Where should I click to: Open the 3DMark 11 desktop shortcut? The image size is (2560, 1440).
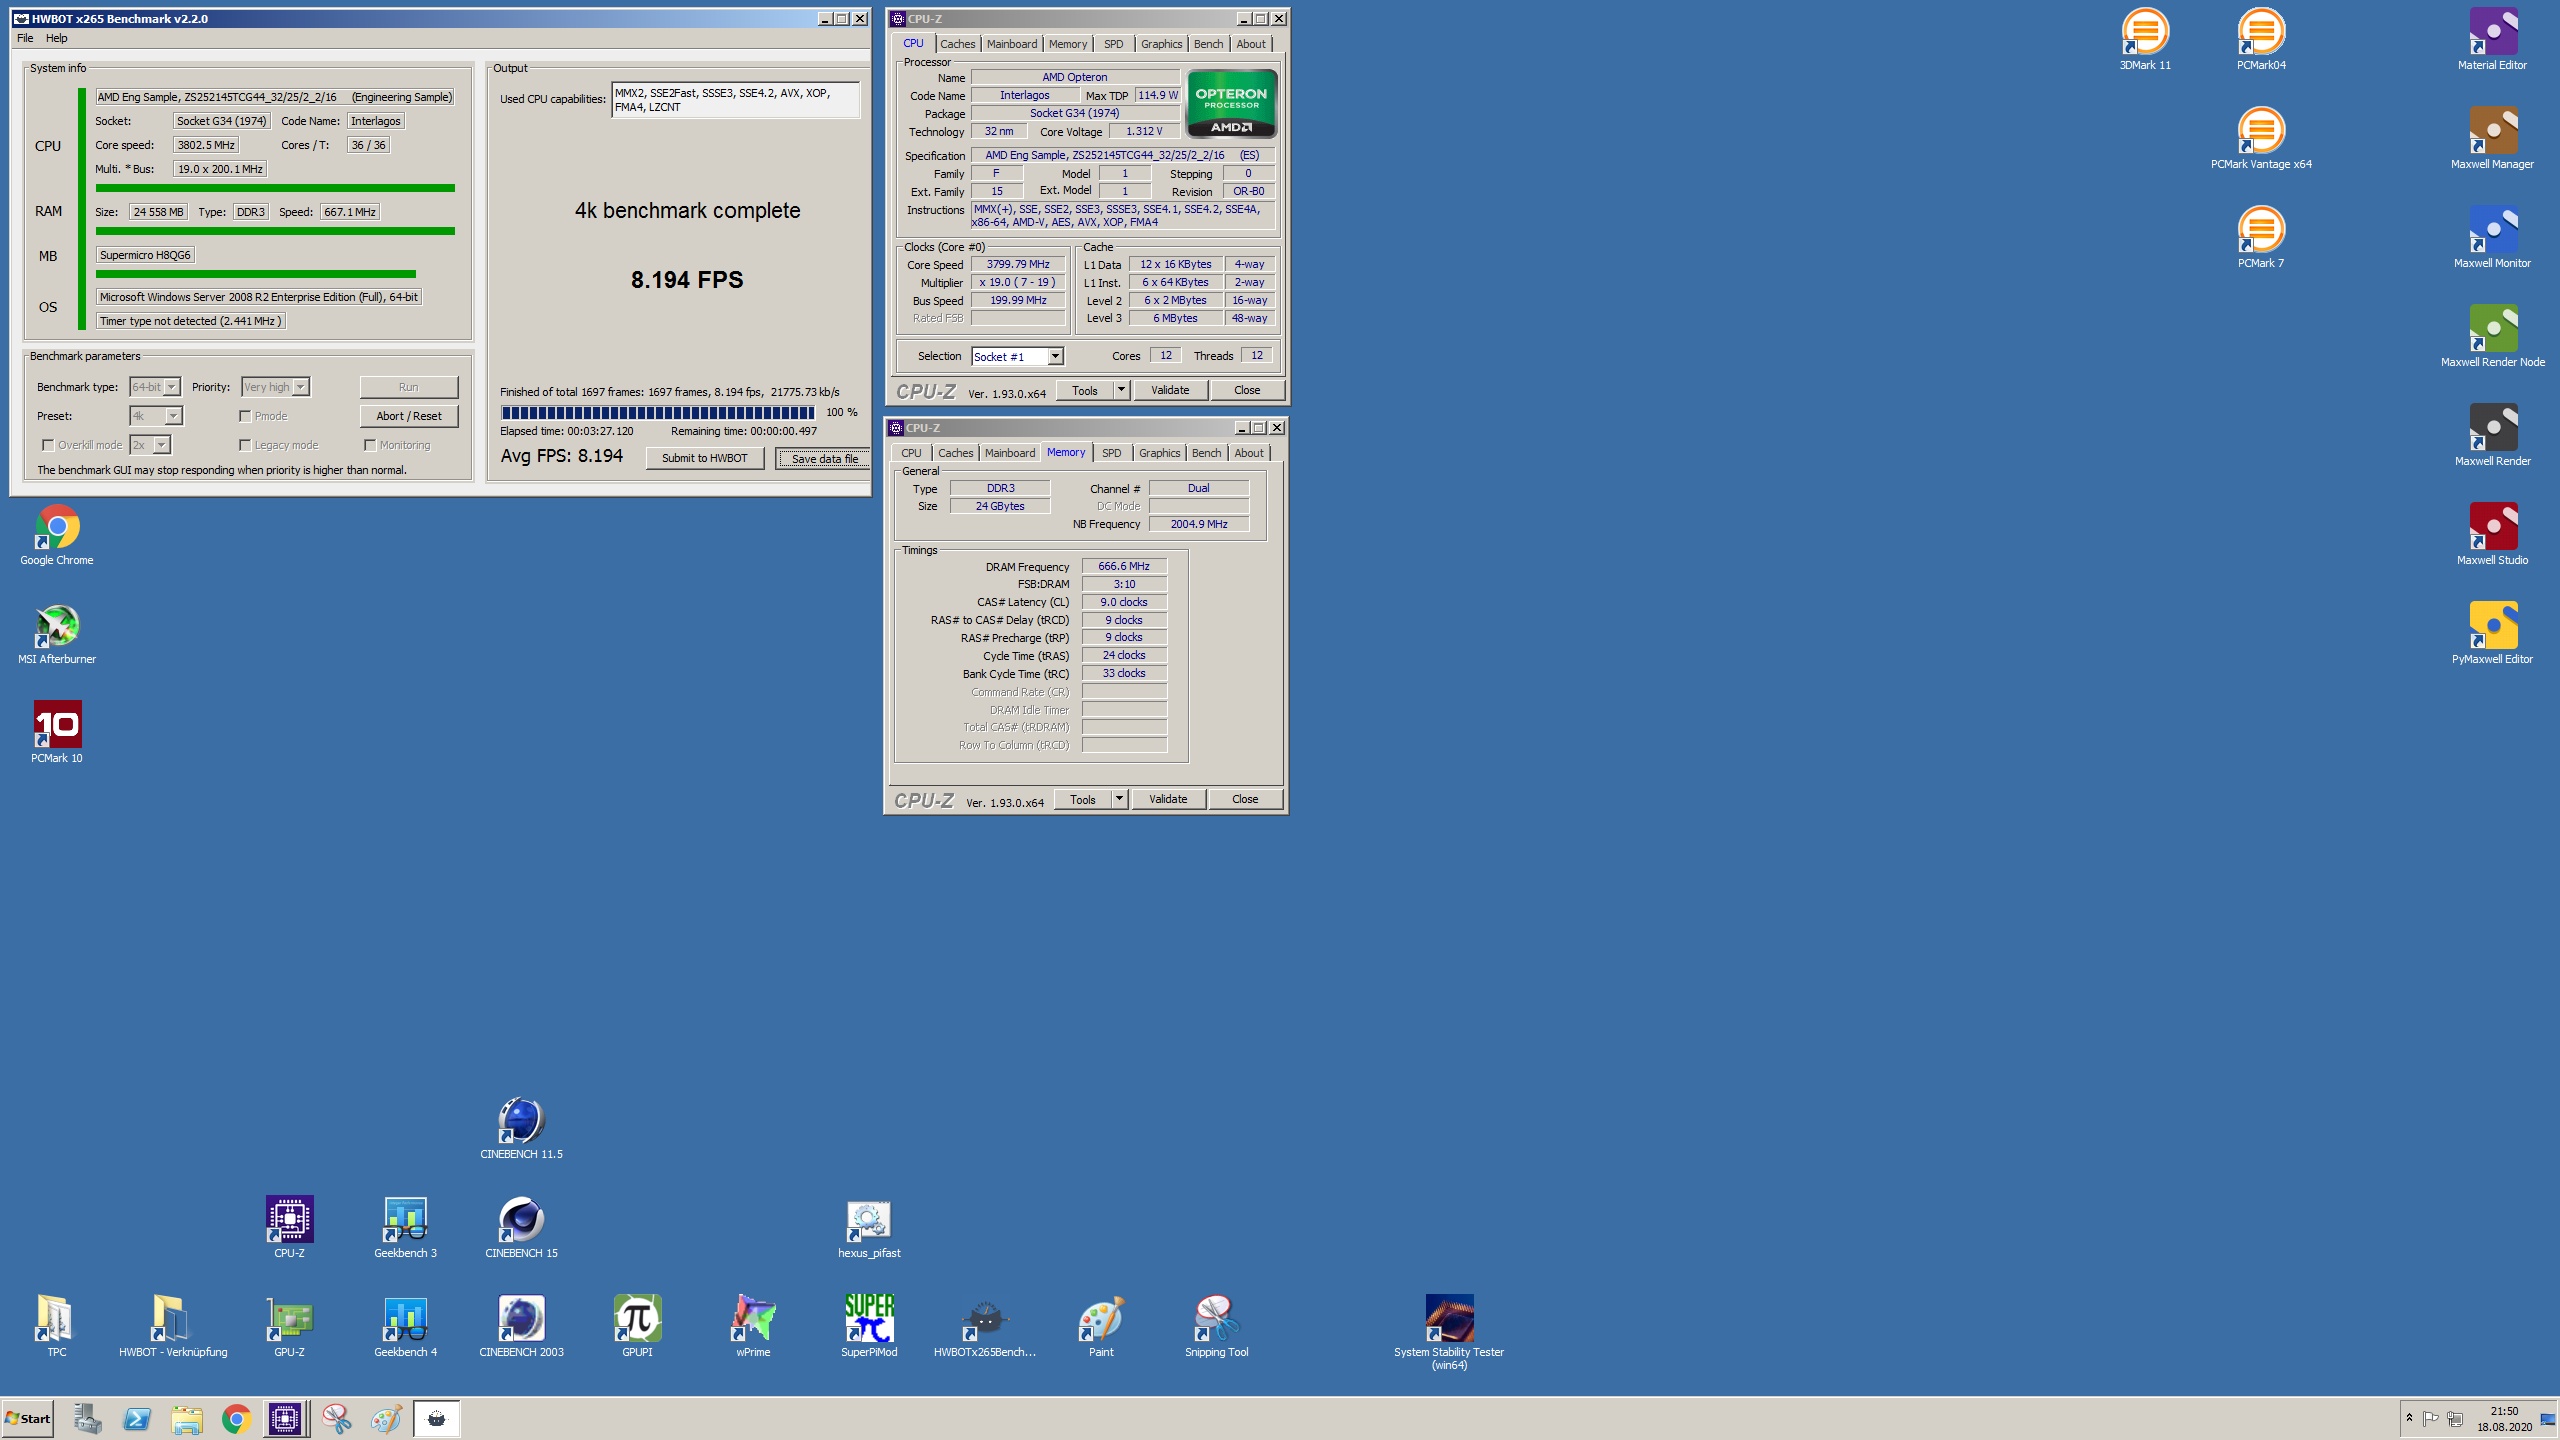pos(2144,40)
